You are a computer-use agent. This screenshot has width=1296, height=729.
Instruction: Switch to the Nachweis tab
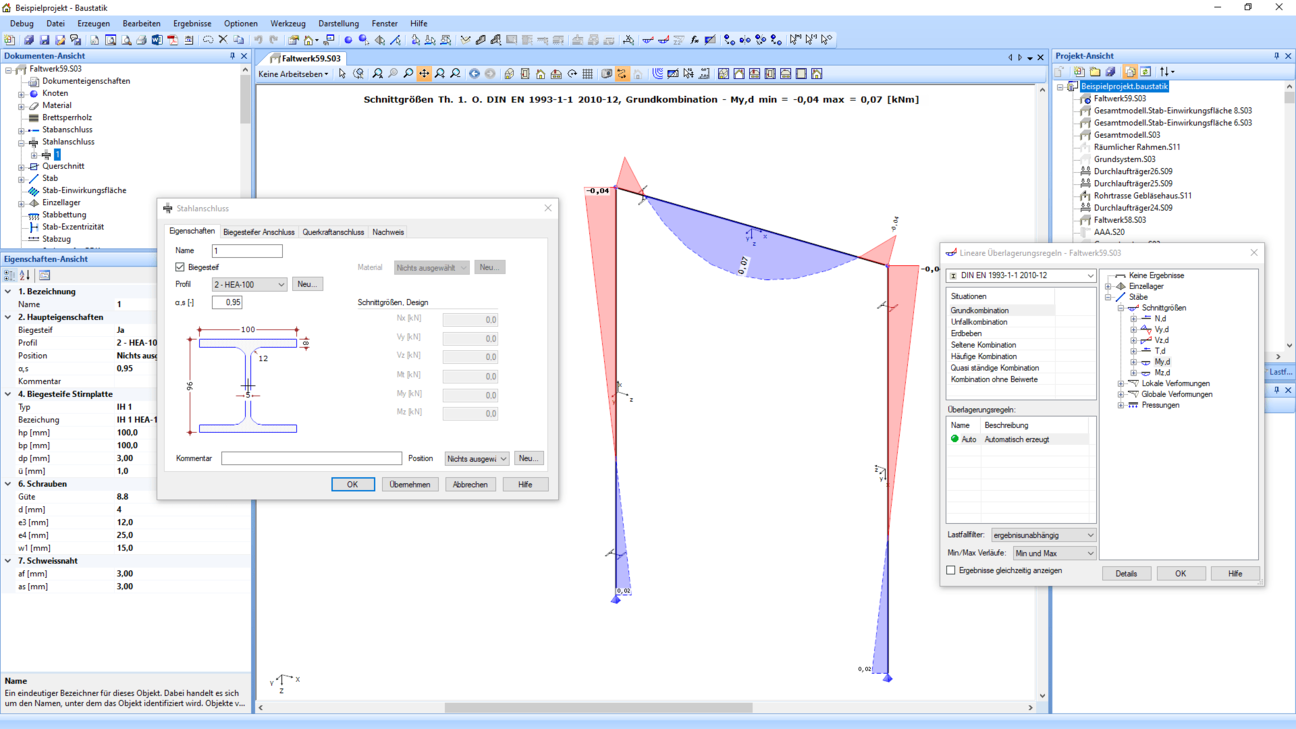coord(388,232)
